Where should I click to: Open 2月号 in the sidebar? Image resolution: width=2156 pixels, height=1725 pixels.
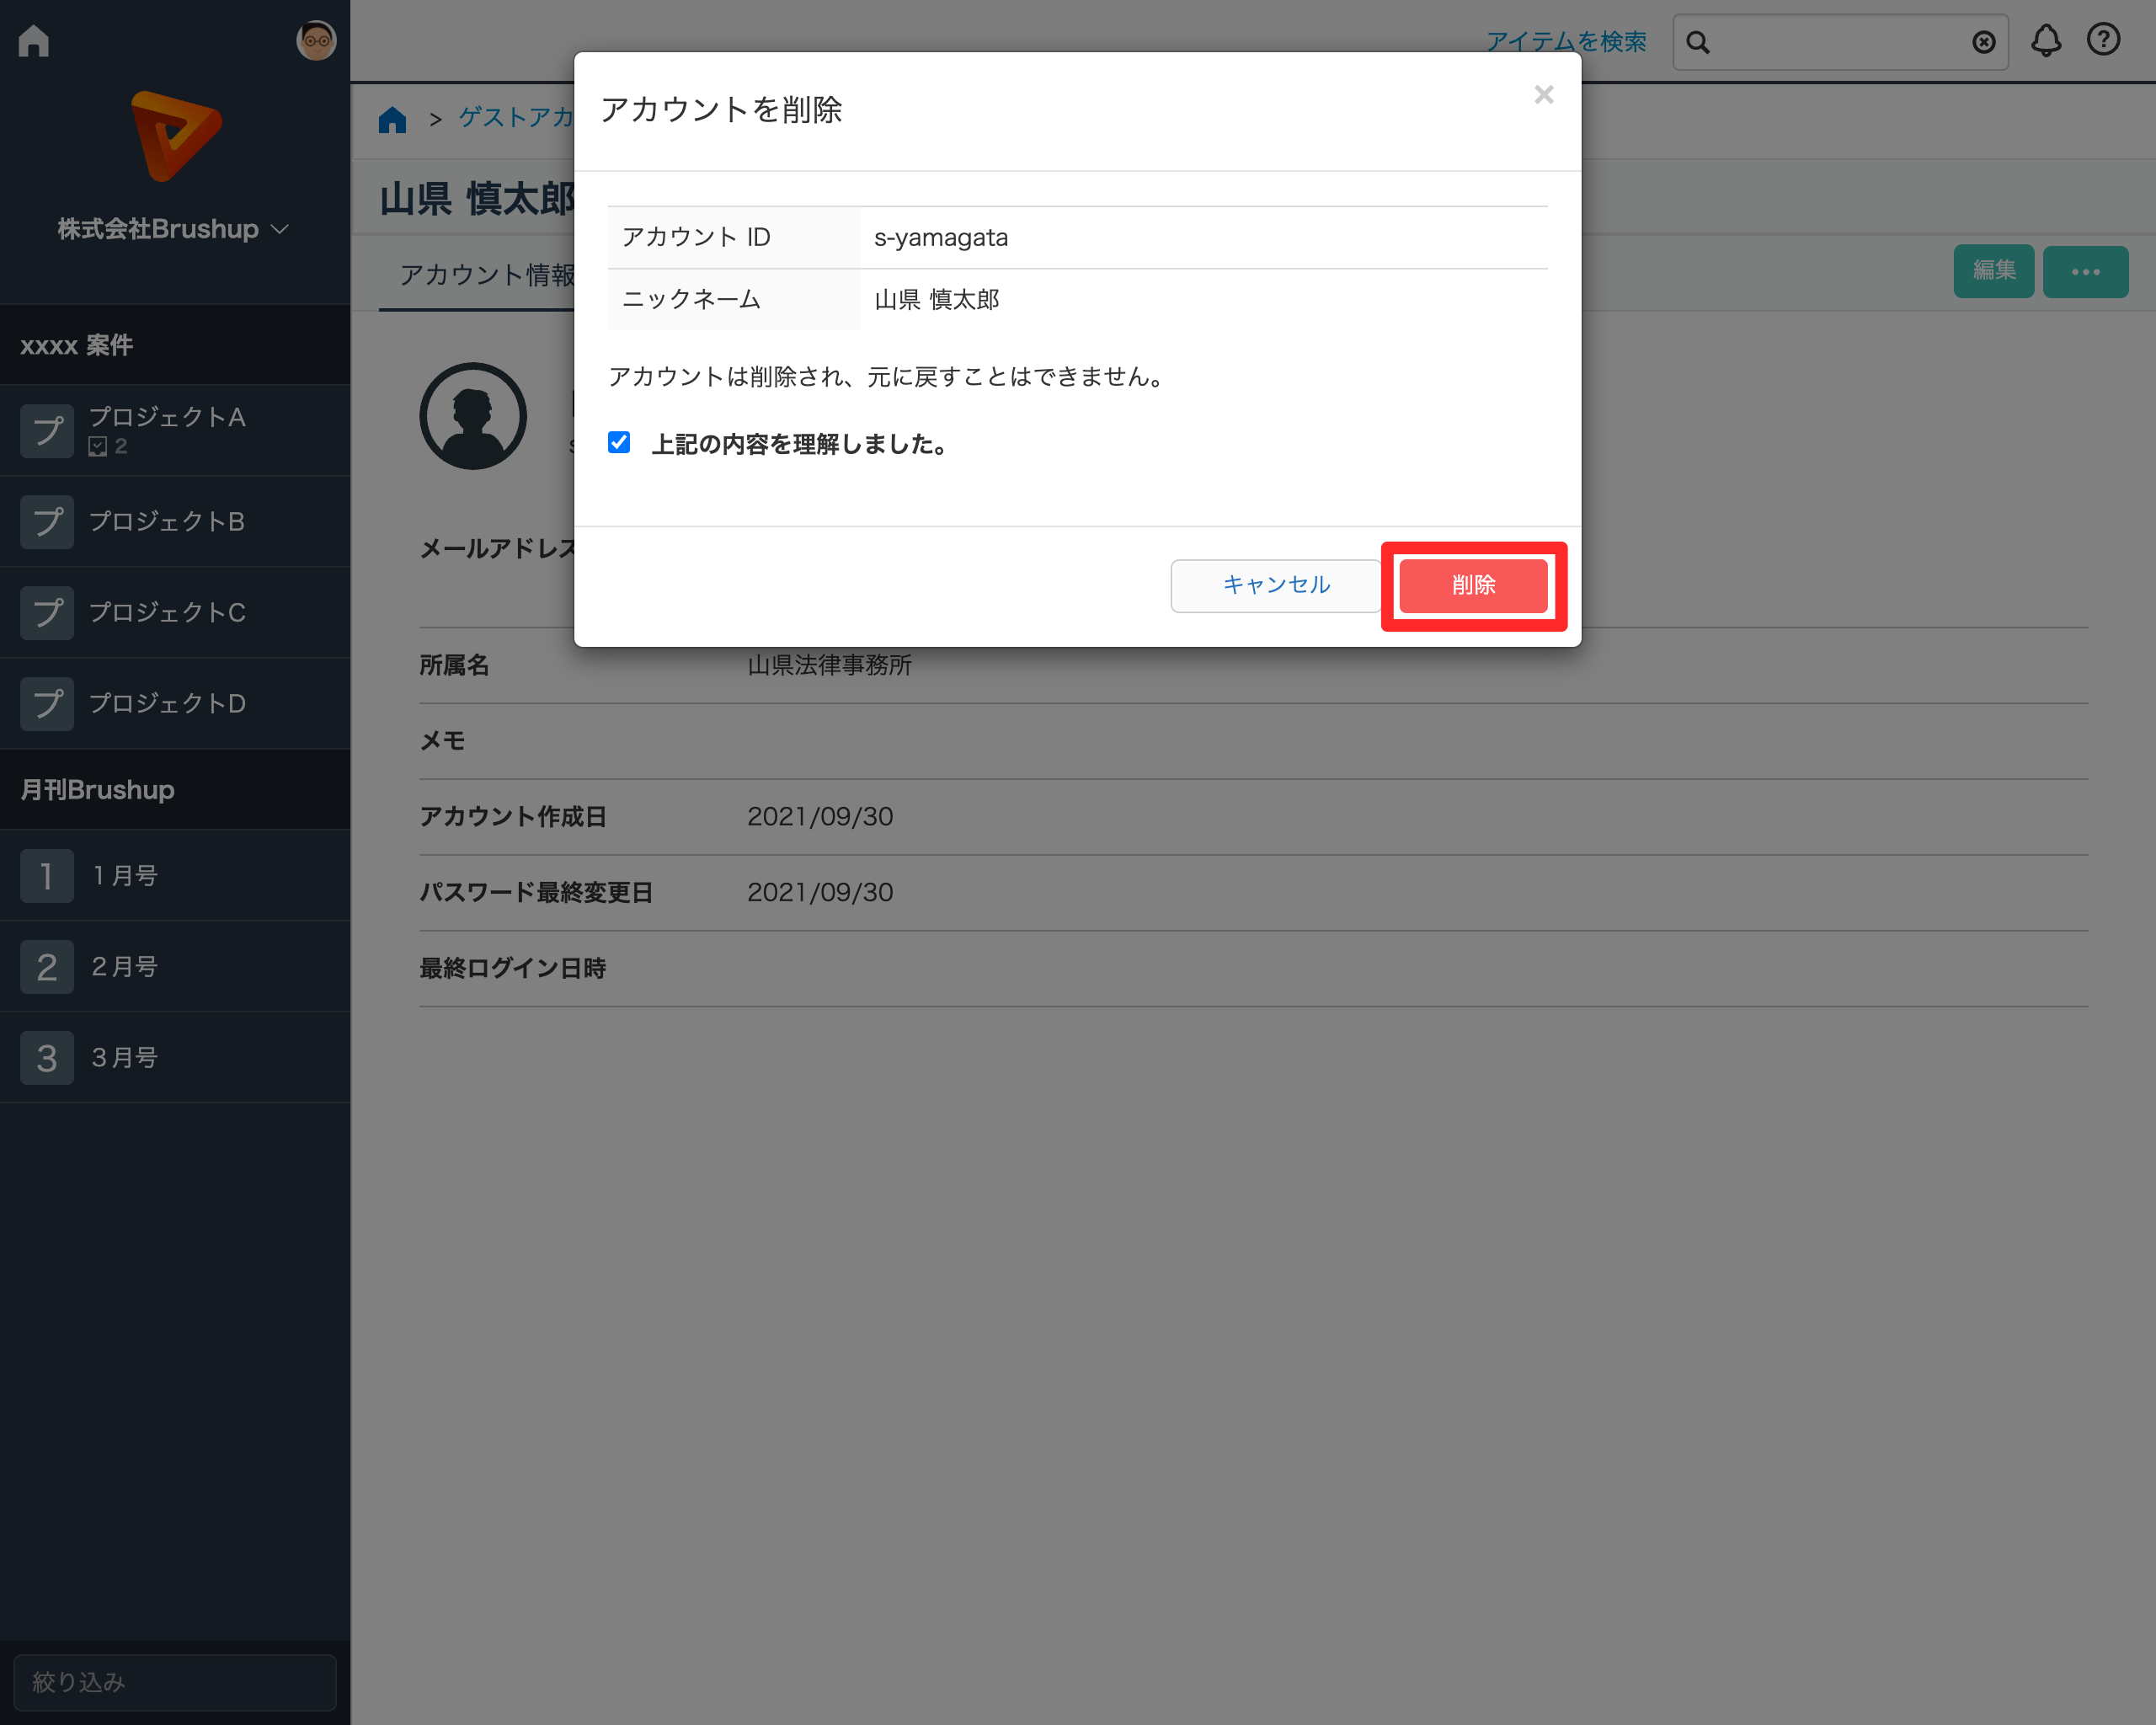point(125,967)
